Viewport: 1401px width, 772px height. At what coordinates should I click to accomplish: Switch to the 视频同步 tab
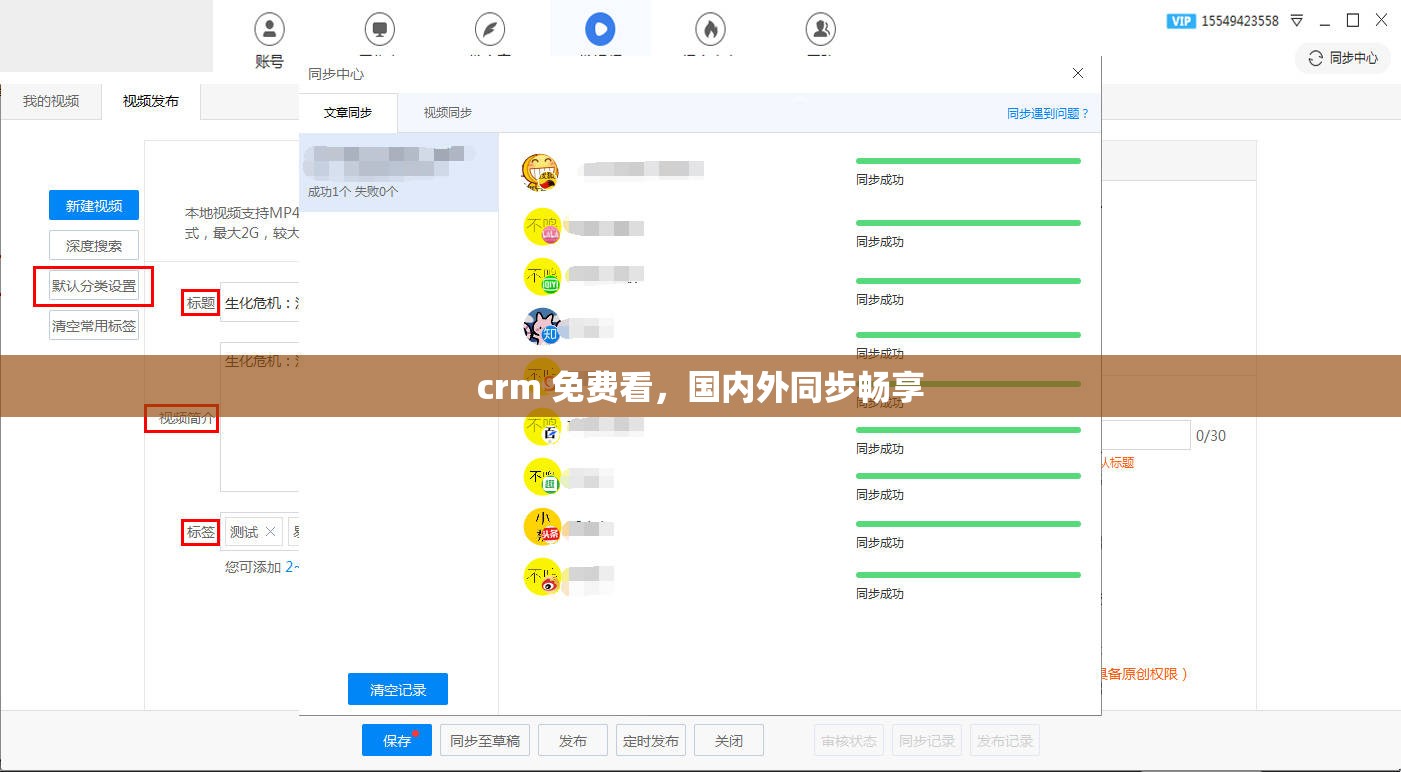tap(446, 113)
